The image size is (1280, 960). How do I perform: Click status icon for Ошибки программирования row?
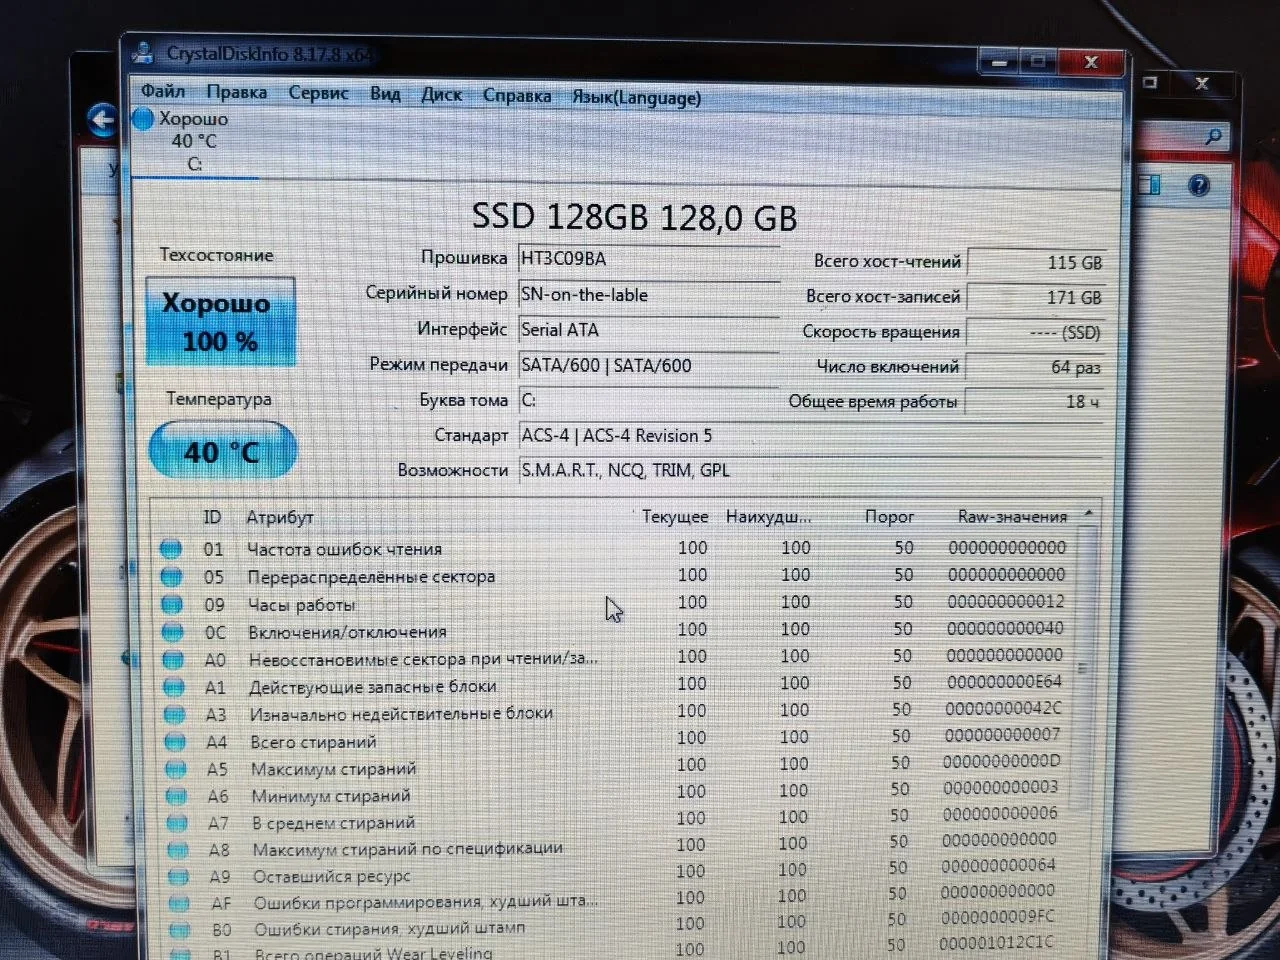tap(179, 903)
